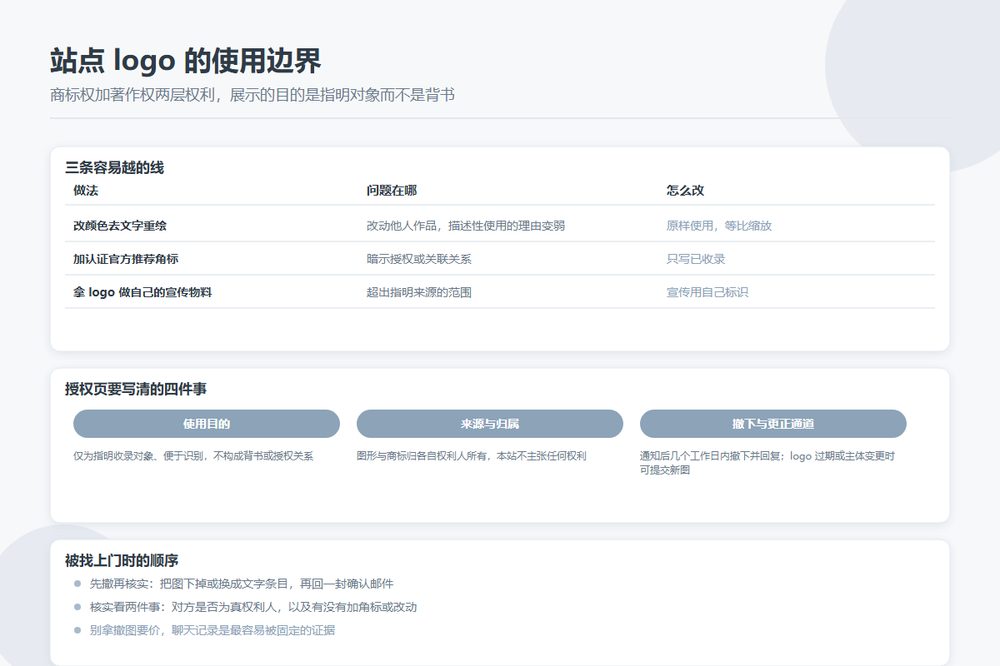
Task: Click the 使用目的 pill button
Action: point(206,424)
